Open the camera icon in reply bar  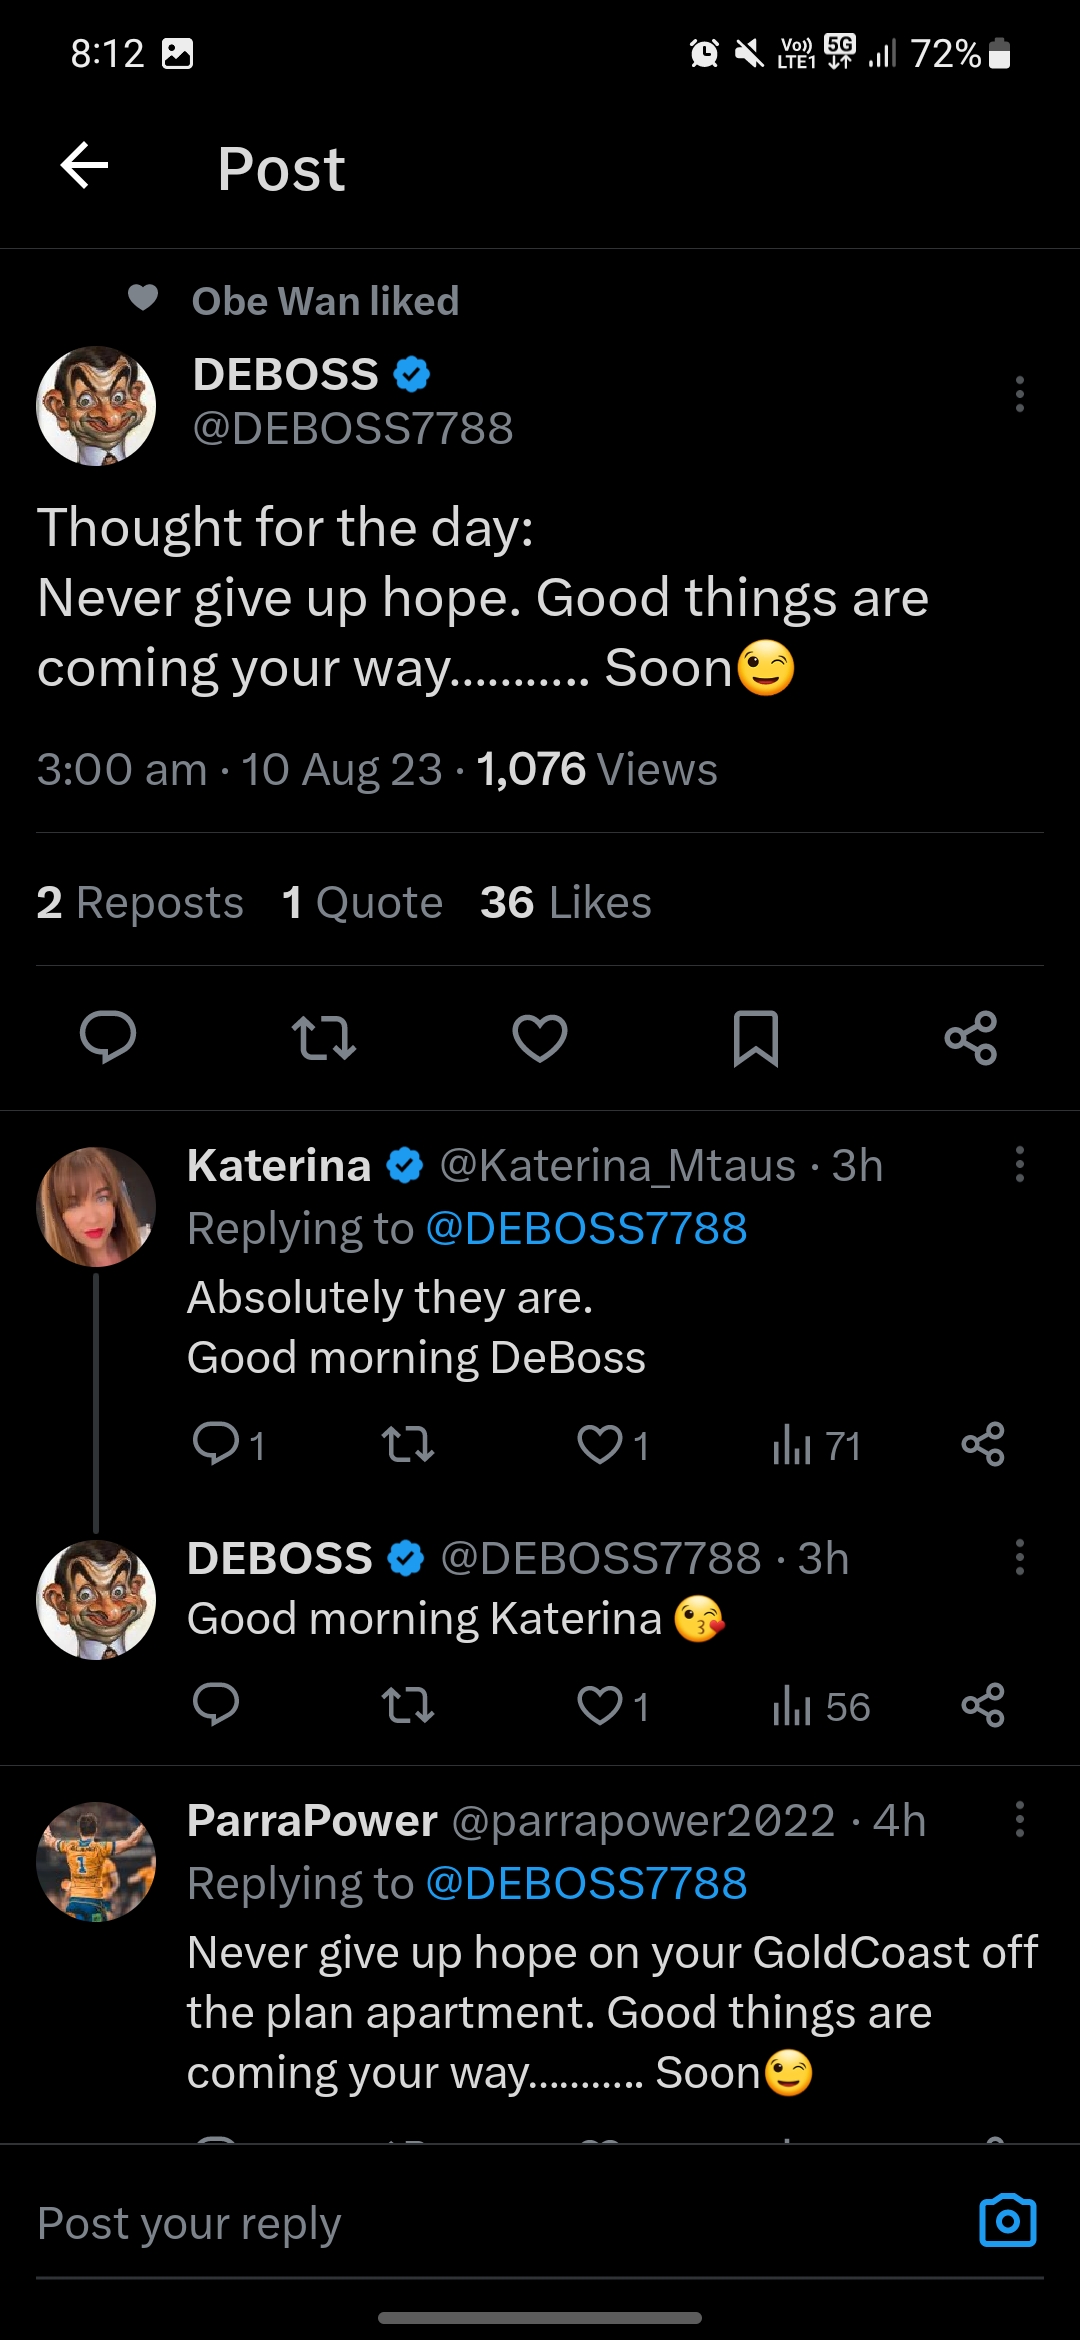point(1007,2221)
